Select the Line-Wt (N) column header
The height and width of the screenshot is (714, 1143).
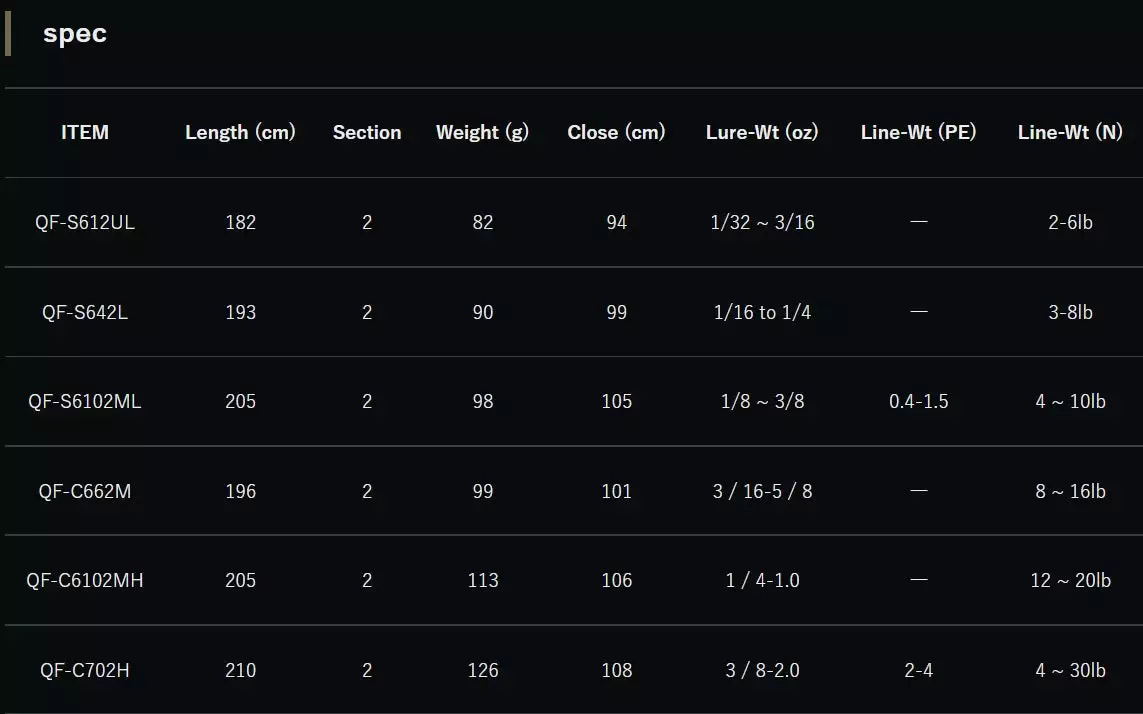click(x=1070, y=132)
